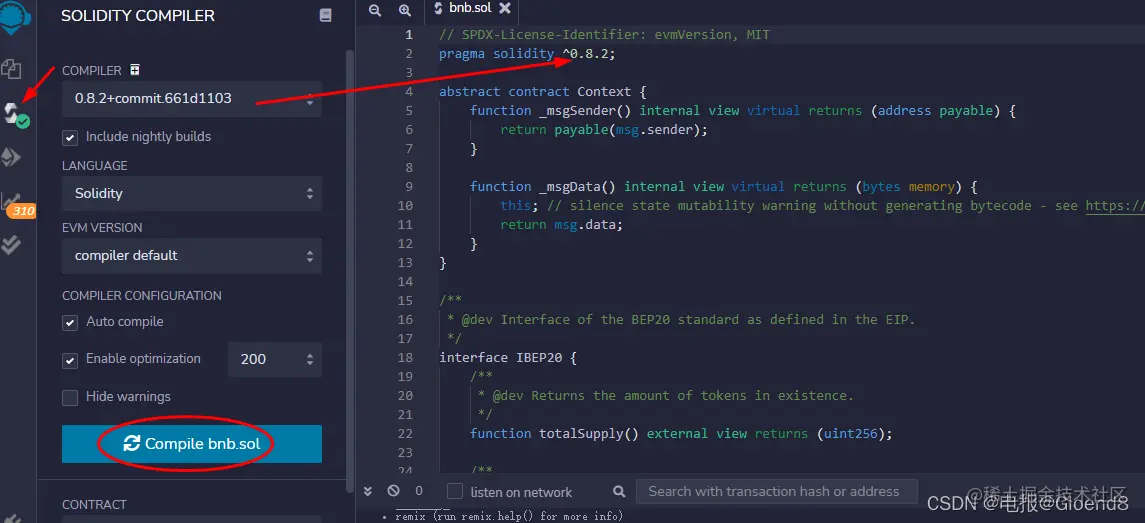Screen dimensions: 1145x523
Task: Click the SPDX-License-Identifier comment line
Action: pos(604,34)
